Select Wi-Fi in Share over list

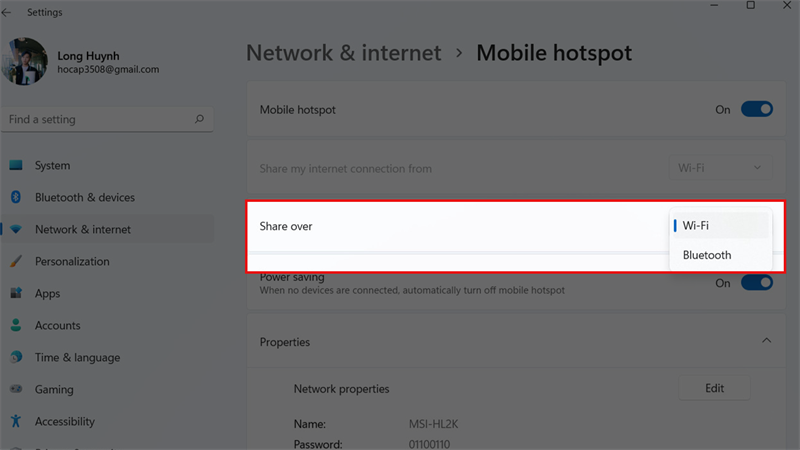pos(696,226)
